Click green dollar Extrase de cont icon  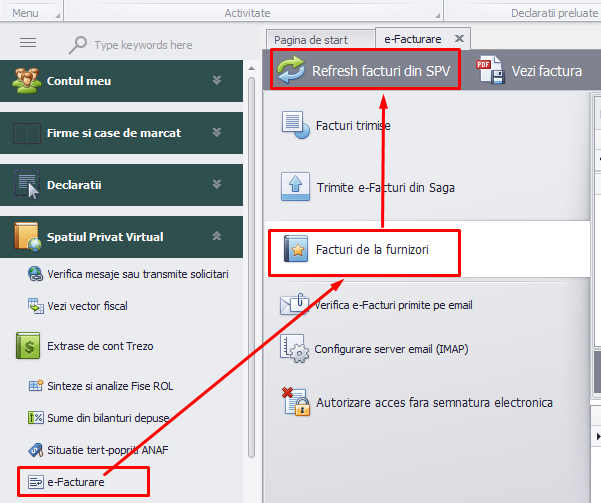(x=28, y=346)
